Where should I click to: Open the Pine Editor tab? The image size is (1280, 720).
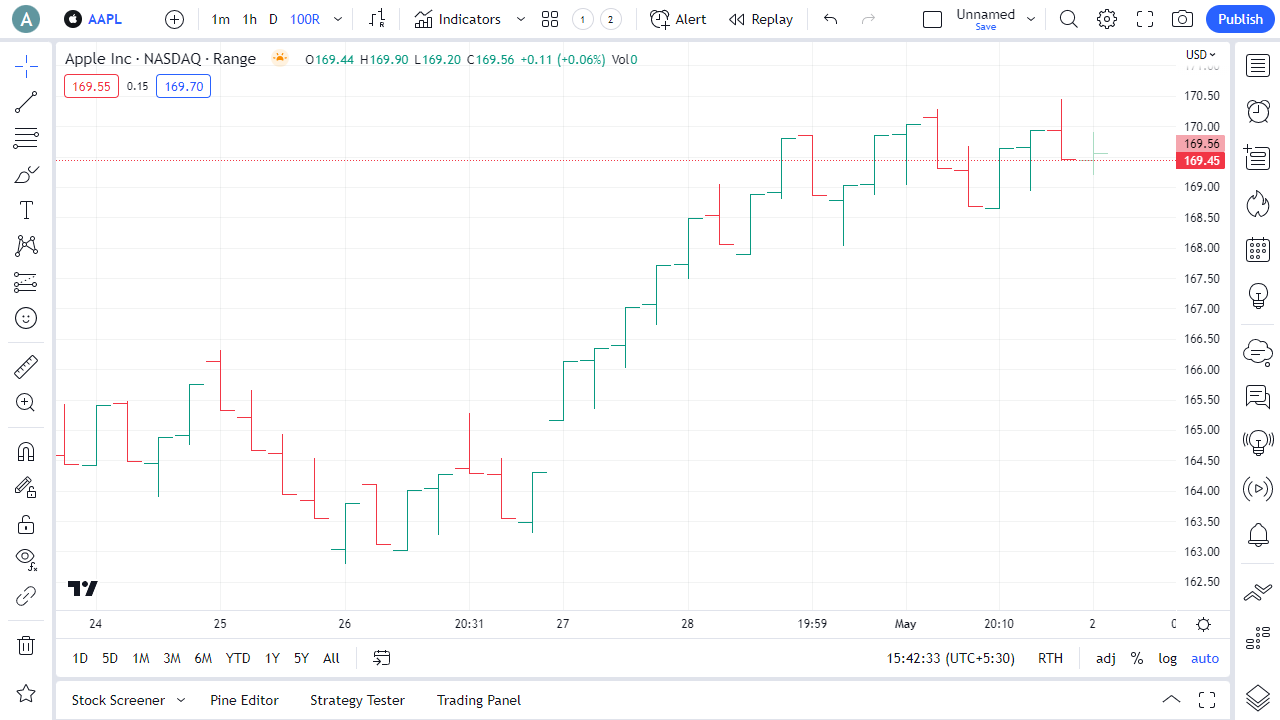[x=244, y=700]
